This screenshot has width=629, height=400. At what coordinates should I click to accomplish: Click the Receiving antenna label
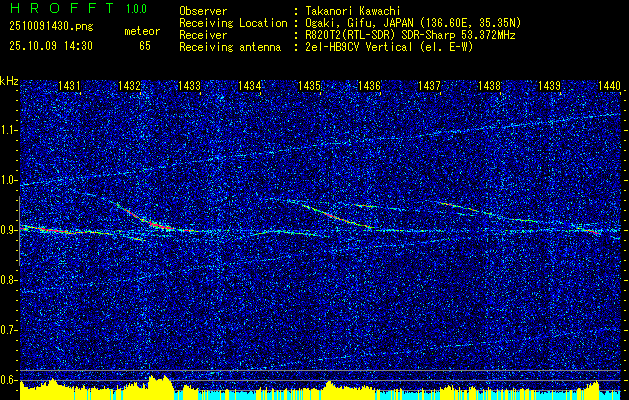tap(230, 47)
